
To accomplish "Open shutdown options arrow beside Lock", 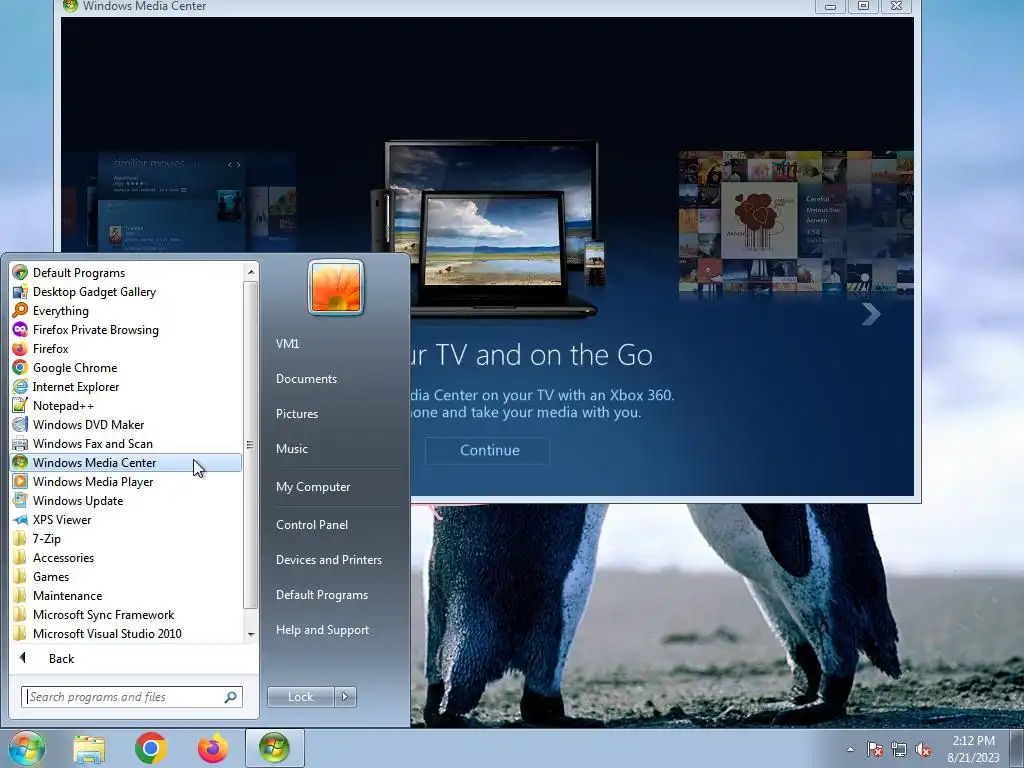I will coord(345,697).
